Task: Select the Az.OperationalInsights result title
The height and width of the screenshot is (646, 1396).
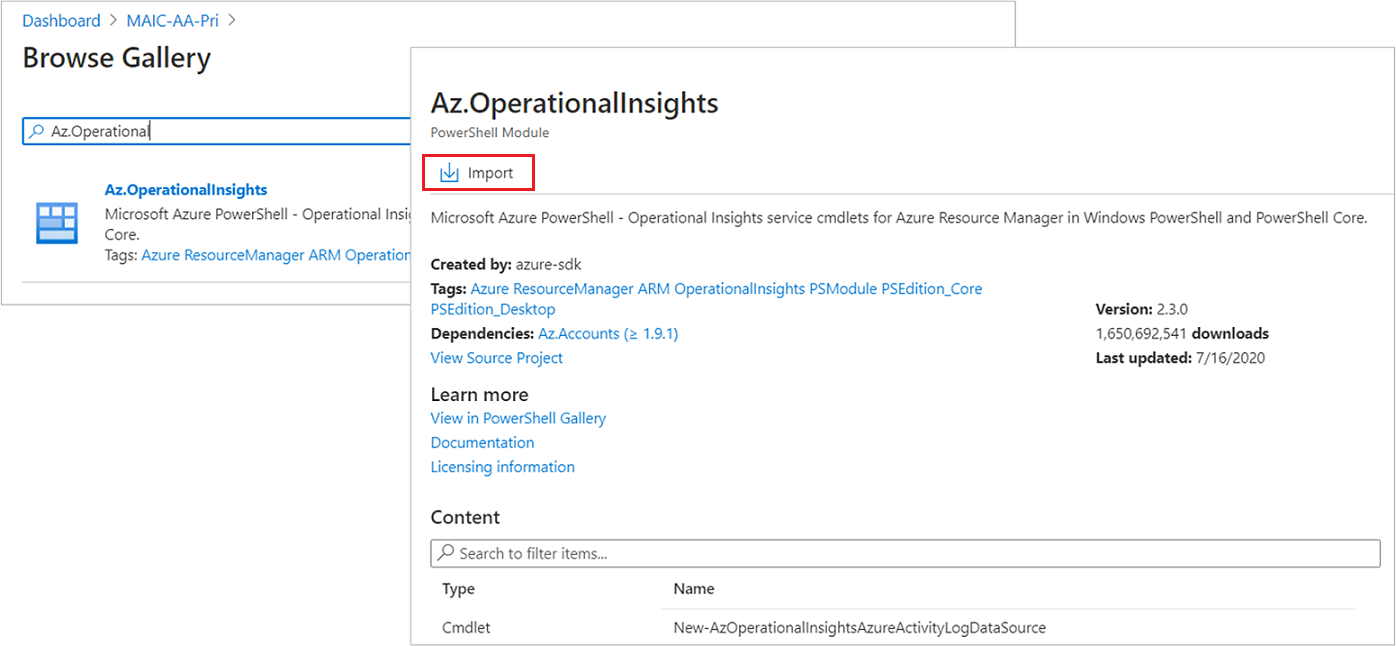Action: coord(186,189)
